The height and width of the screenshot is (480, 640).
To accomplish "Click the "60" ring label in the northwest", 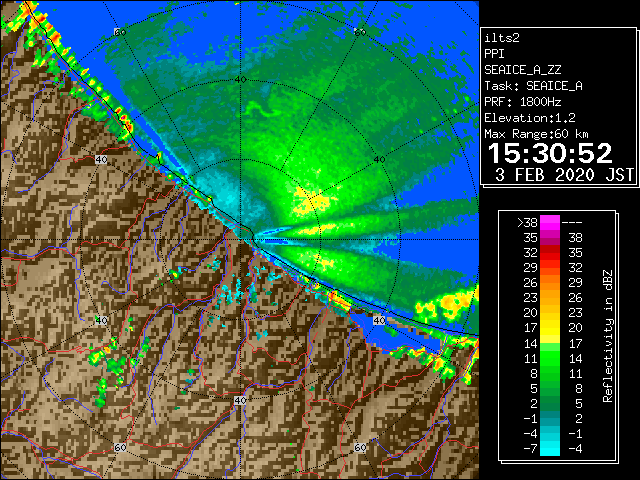I will tap(120, 32).
